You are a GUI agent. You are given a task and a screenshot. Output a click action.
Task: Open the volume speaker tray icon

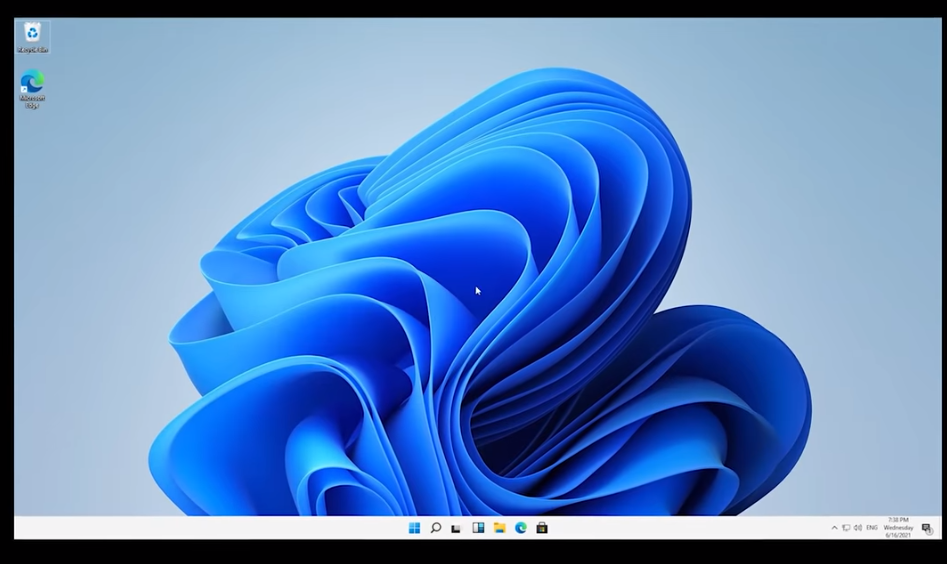coord(858,528)
